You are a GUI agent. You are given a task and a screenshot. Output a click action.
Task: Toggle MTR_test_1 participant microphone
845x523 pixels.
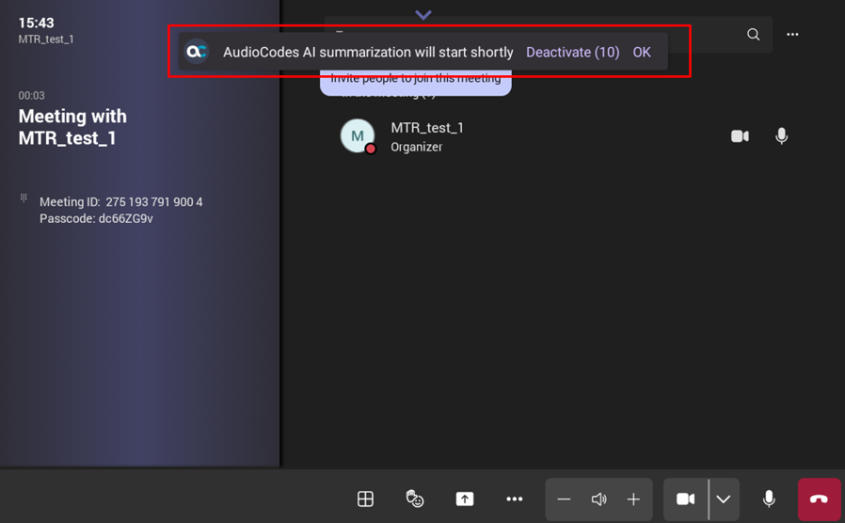pos(781,136)
